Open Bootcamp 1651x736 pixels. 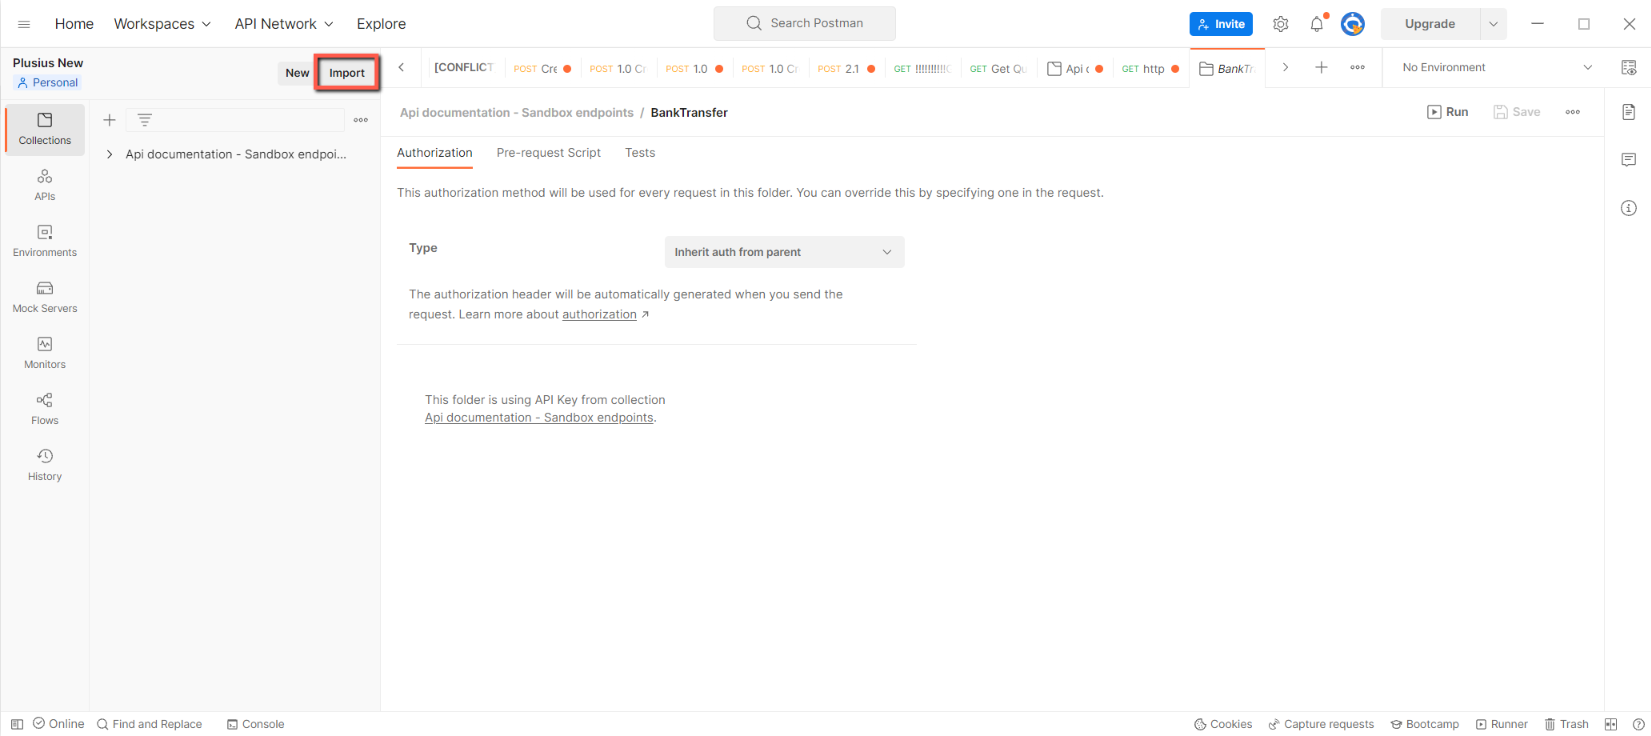(x=1425, y=724)
